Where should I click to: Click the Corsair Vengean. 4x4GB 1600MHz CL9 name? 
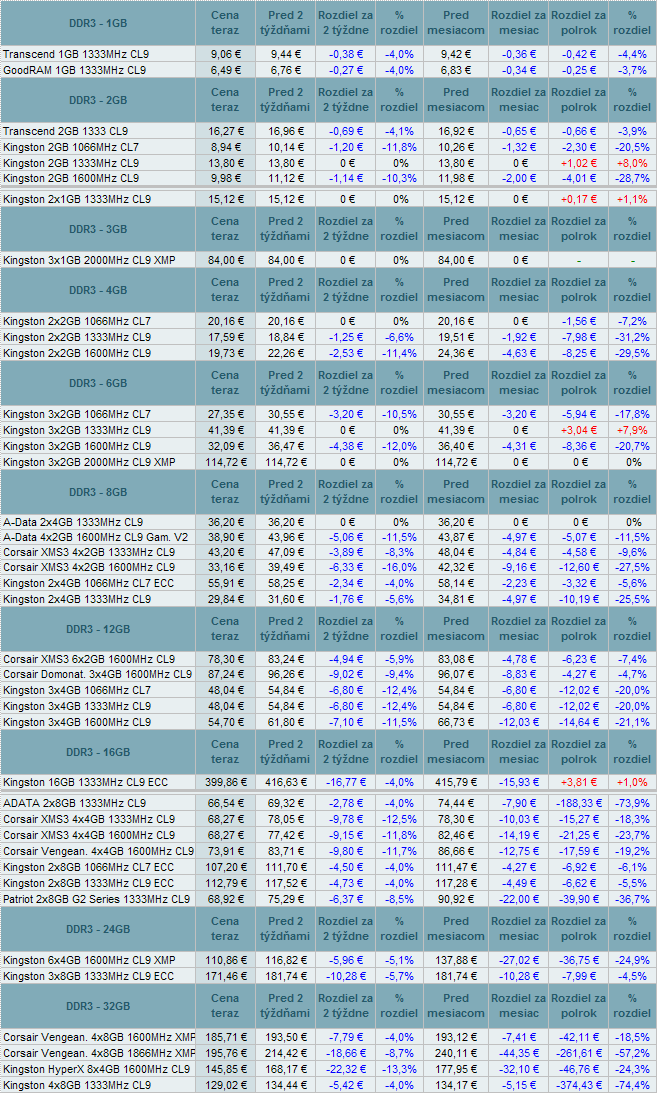click(98, 851)
